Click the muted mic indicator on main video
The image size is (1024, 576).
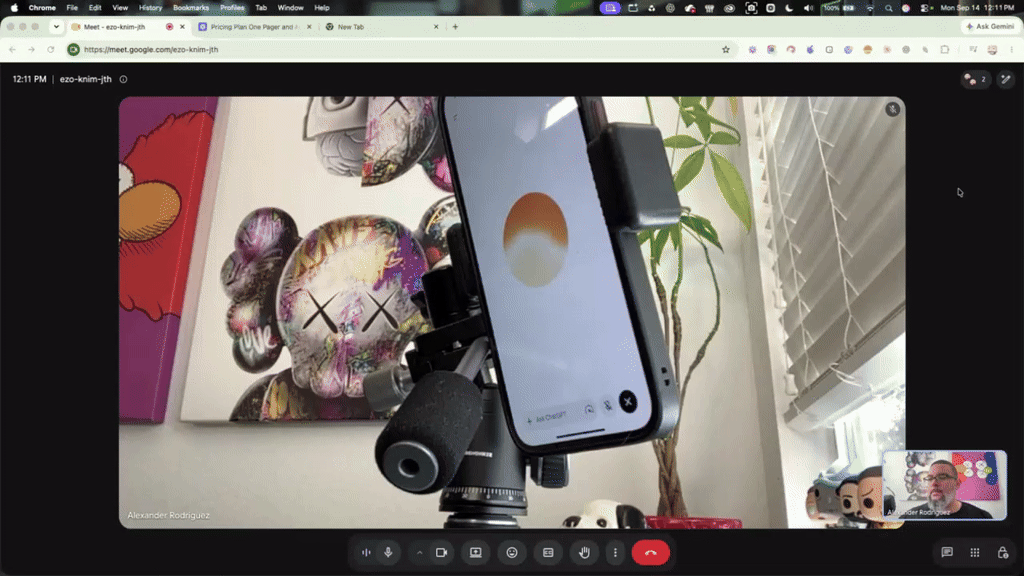coord(893,109)
